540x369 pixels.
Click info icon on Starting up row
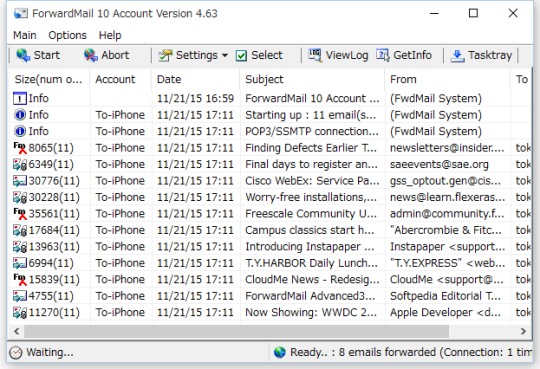[20, 115]
